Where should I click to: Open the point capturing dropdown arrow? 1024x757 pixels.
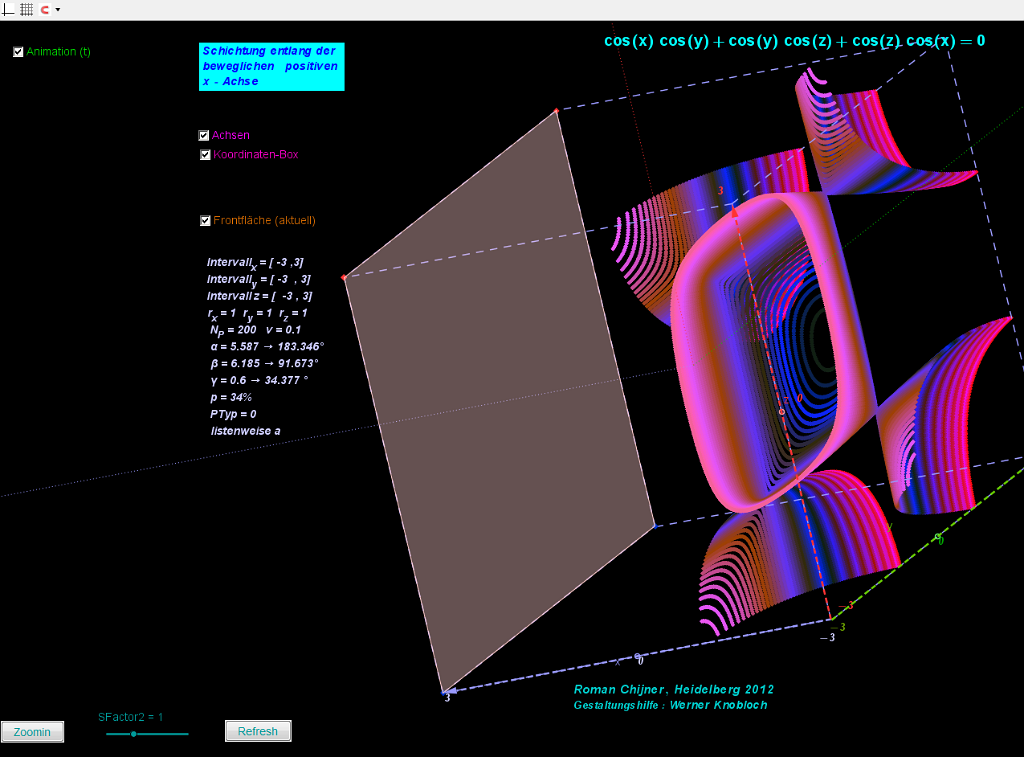click(x=58, y=9)
